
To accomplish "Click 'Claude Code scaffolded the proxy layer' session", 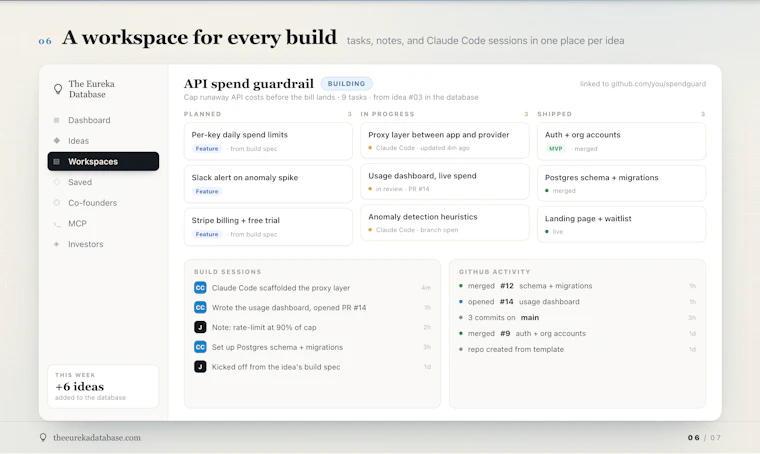I will pyautogui.click(x=312, y=288).
